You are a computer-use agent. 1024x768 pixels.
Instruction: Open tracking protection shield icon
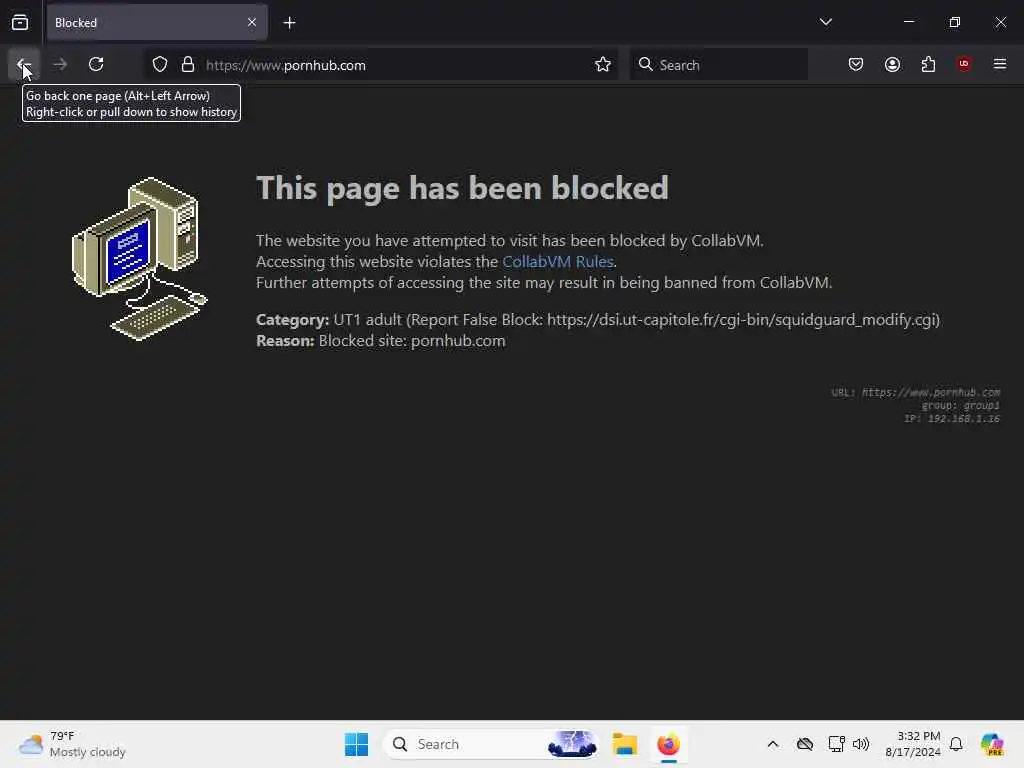[x=160, y=65]
